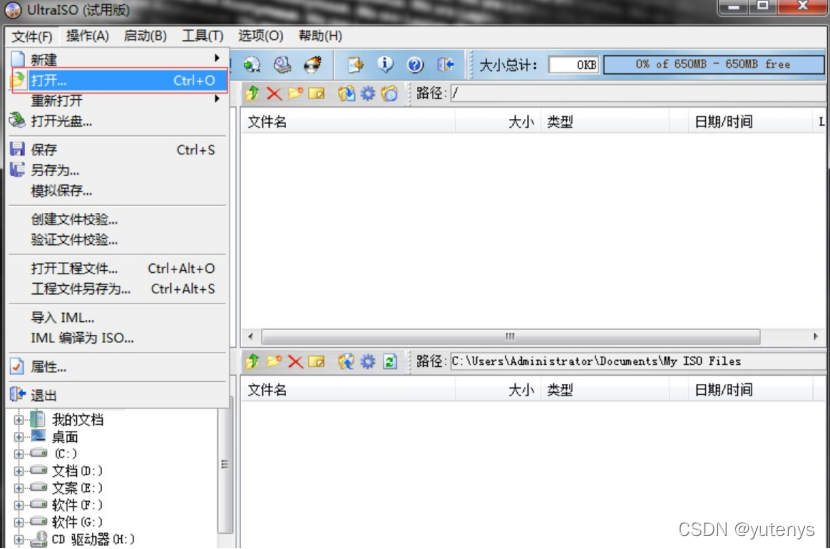Open the 选项(O) menu
Viewport: 830px width, 549px height.
point(260,36)
